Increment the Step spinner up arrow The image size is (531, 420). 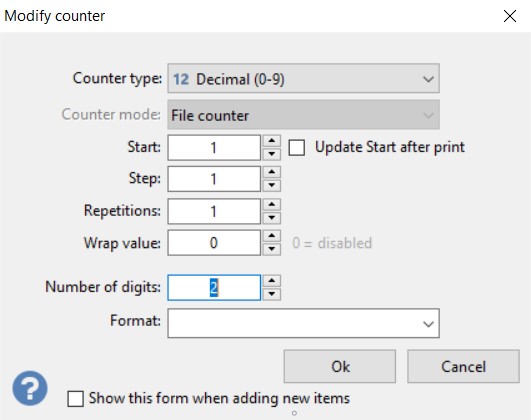pos(272,172)
